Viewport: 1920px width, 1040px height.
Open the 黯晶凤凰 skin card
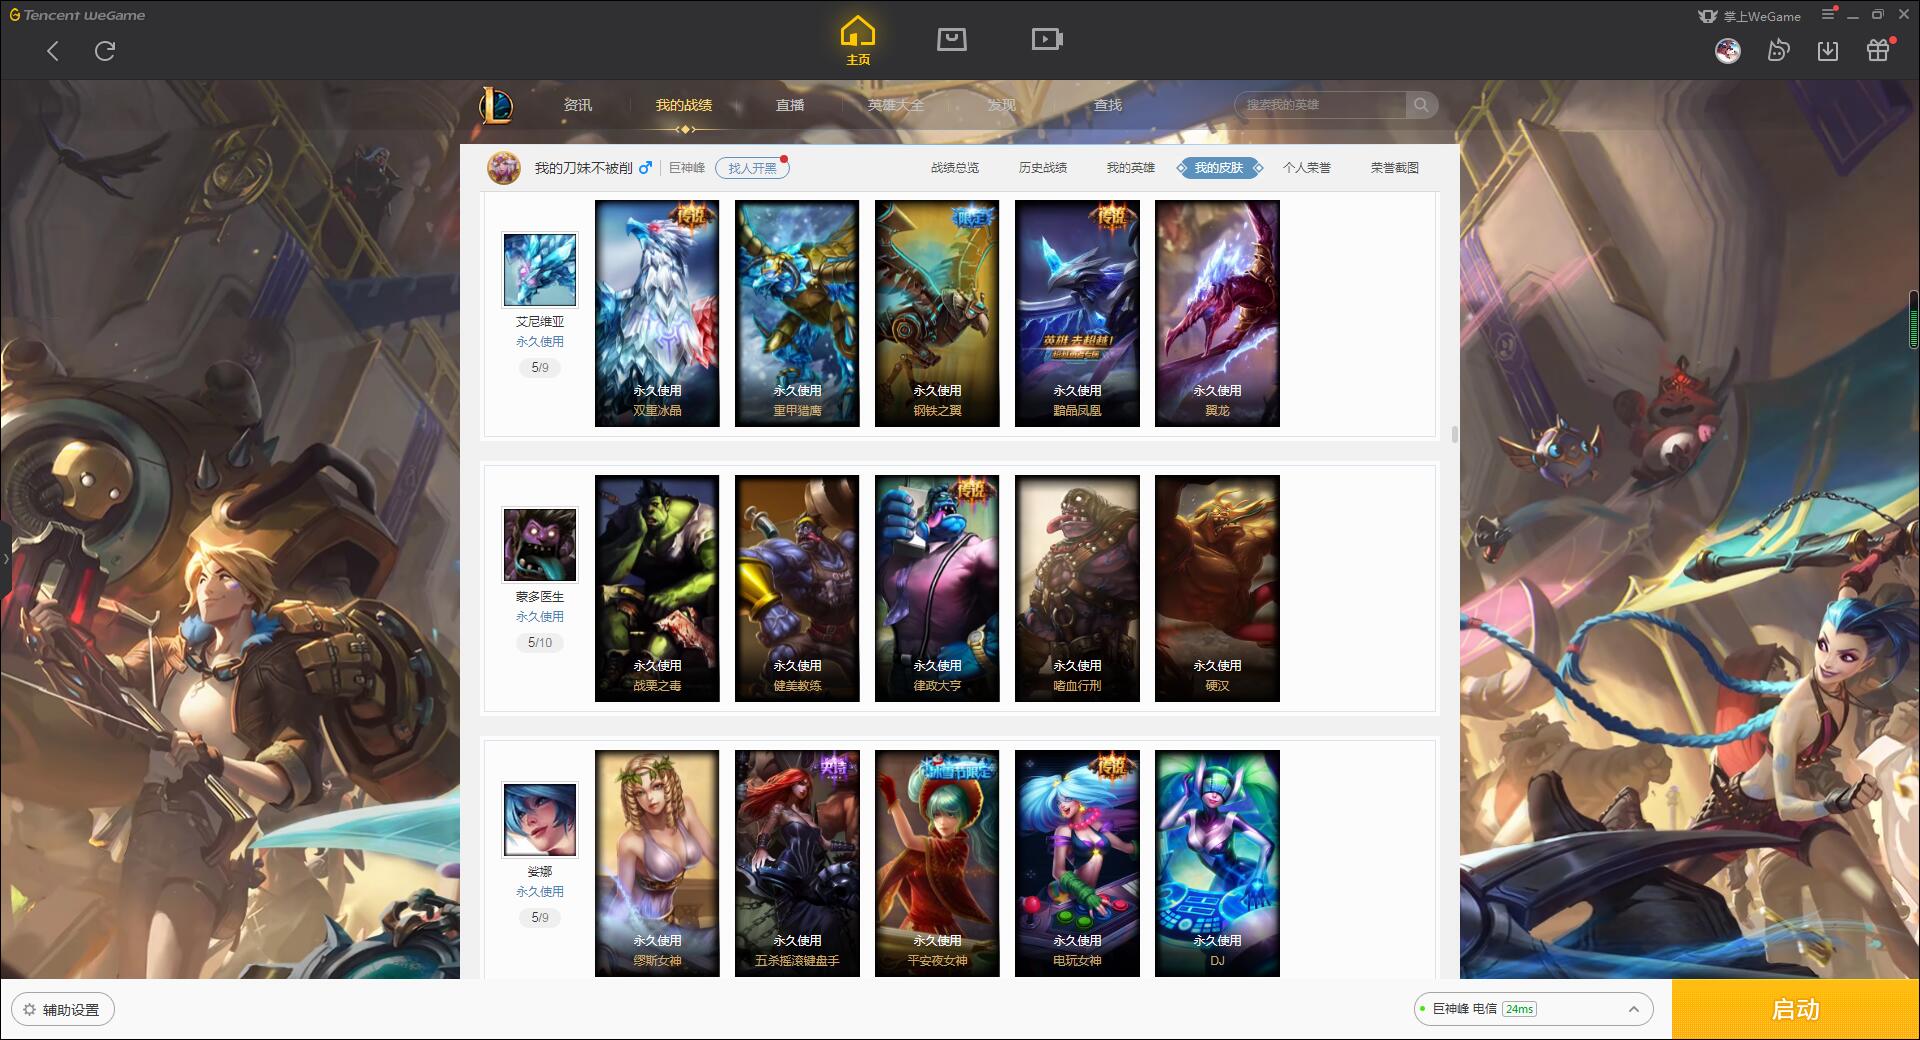[1077, 314]
